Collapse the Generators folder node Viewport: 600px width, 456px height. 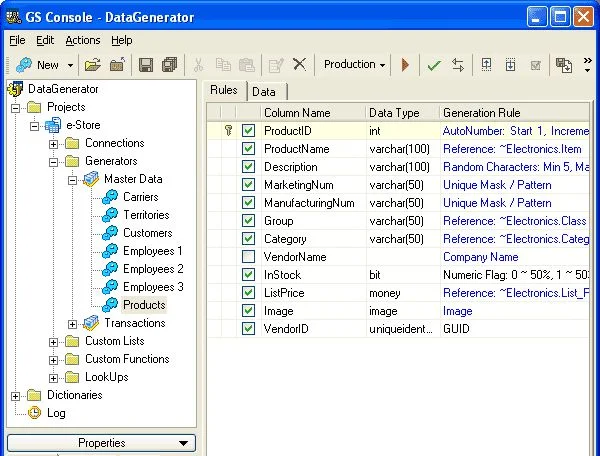click(x=54, y=162)
